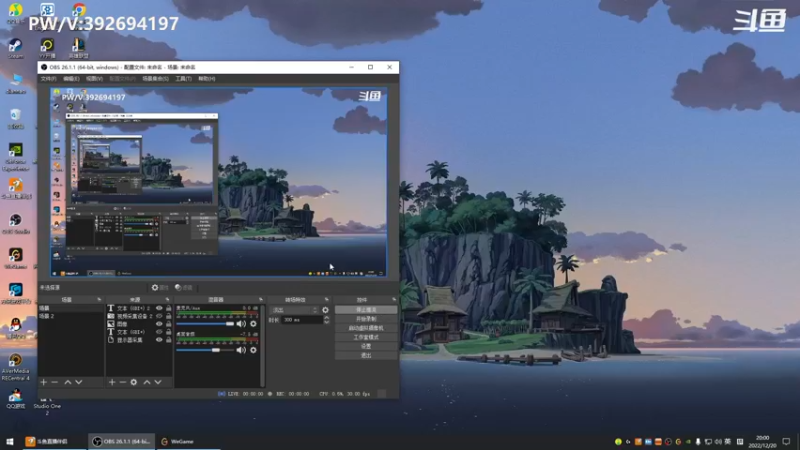800x450 pixels.
Task: Open Steam desktop shortcut
Action: pyautogui.click(x=15, y=48)
